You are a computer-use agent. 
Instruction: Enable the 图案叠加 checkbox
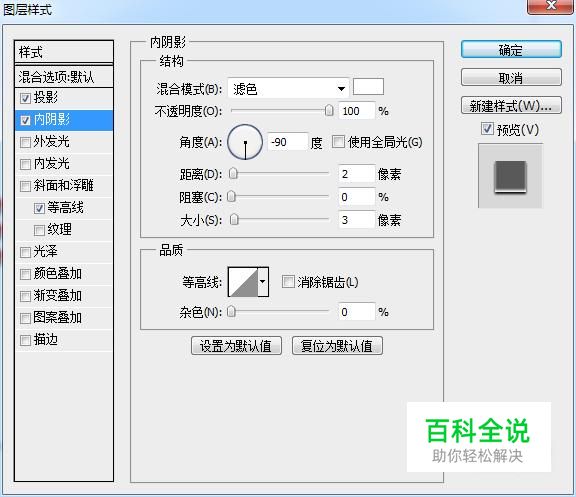[x=25, y=318]
